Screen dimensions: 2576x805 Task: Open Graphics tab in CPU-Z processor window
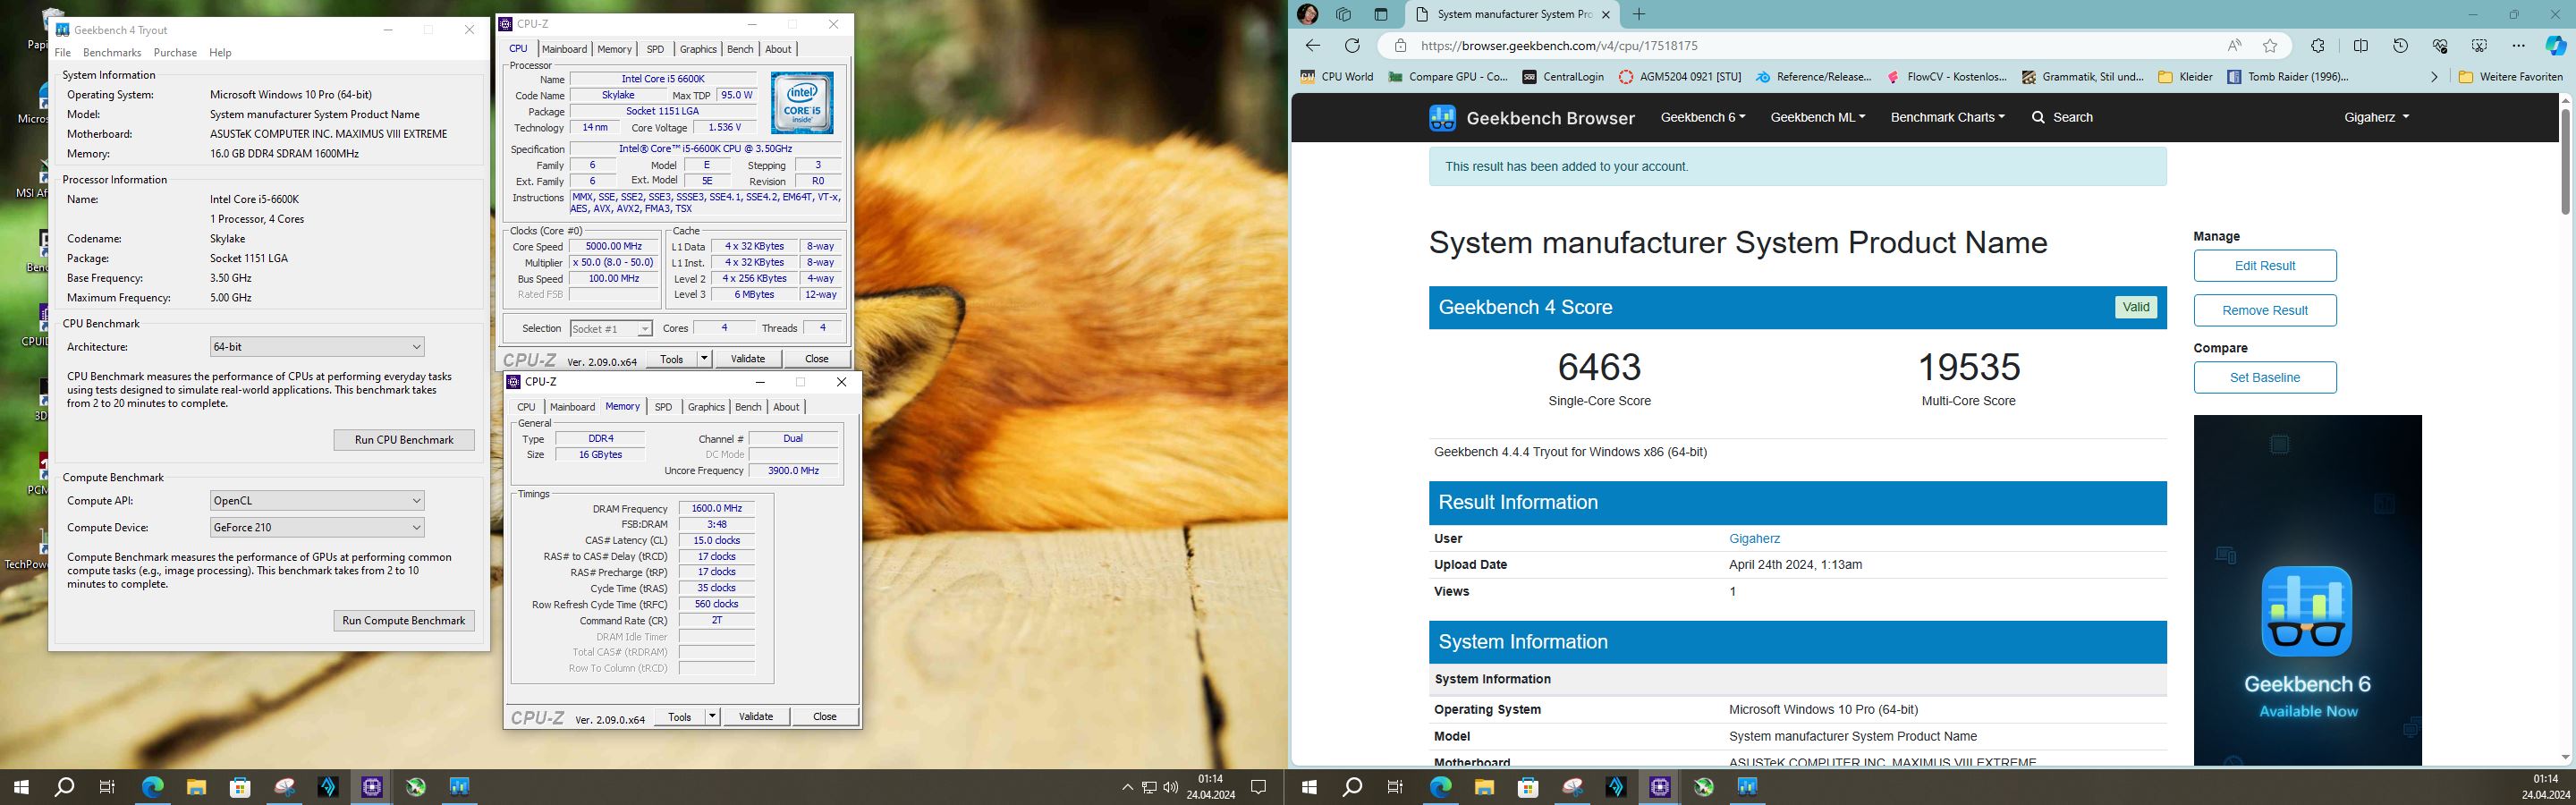coord(698,49)
